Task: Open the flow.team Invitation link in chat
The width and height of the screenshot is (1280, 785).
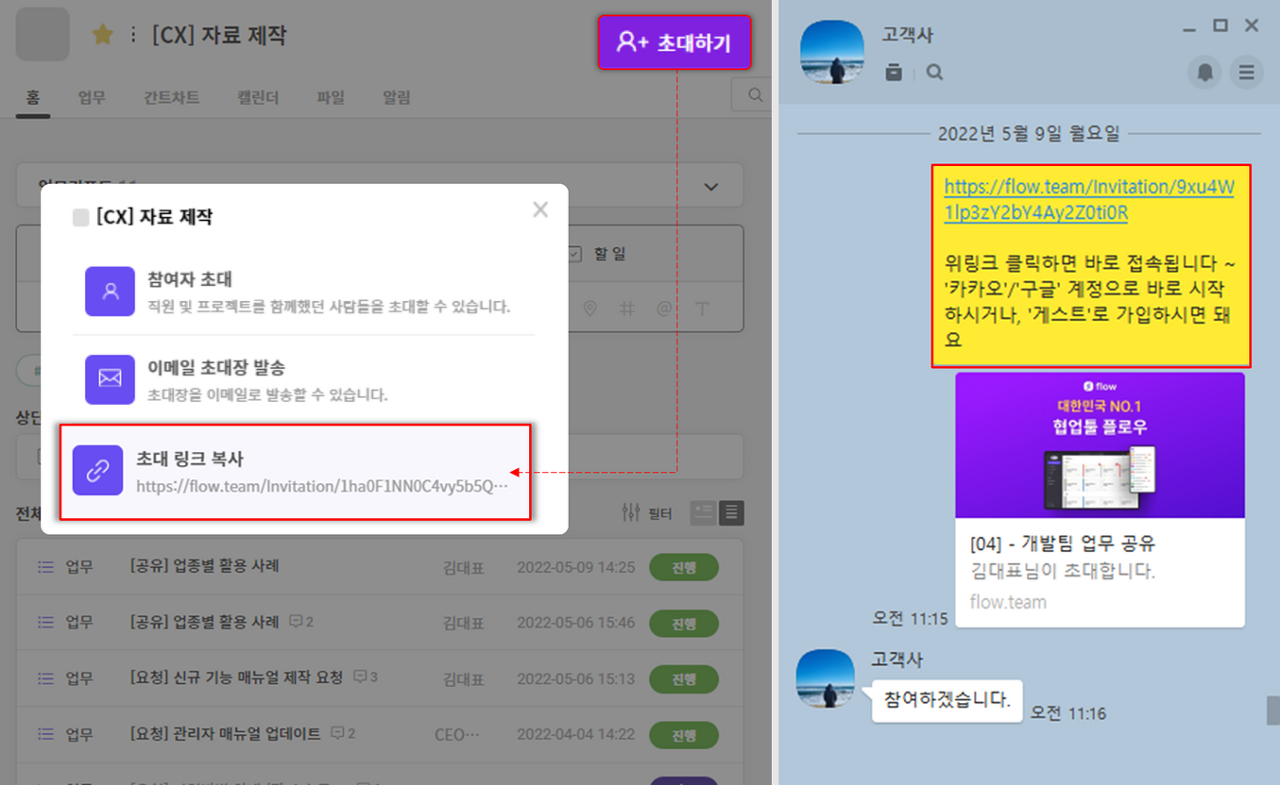Action: pyautogui.click(x=1089, y=200)
